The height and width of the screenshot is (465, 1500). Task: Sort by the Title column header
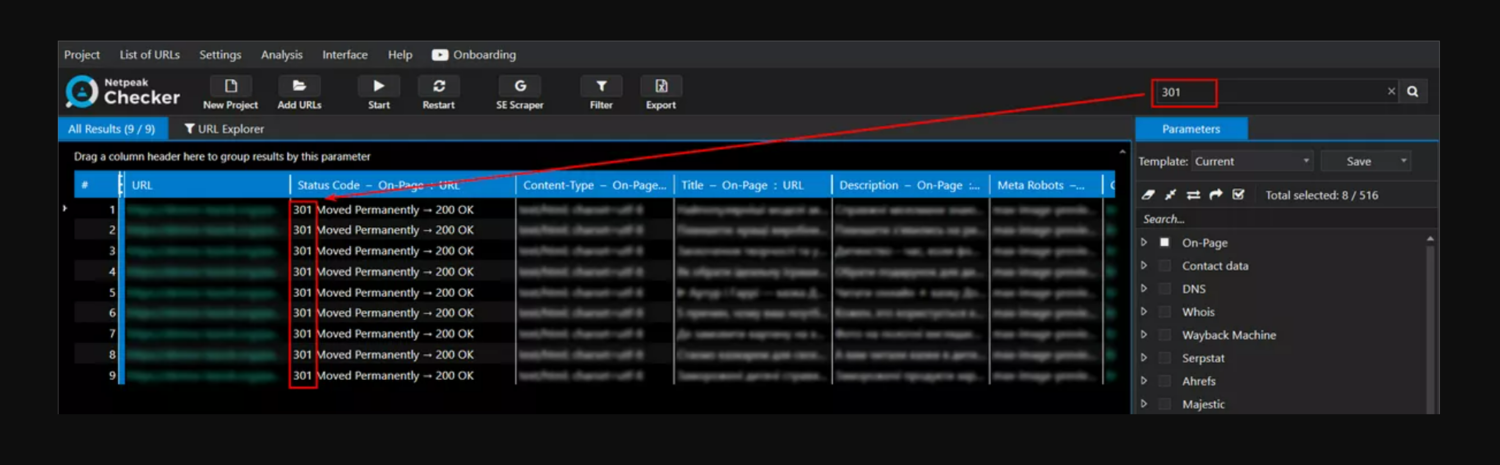click(754, 185)
